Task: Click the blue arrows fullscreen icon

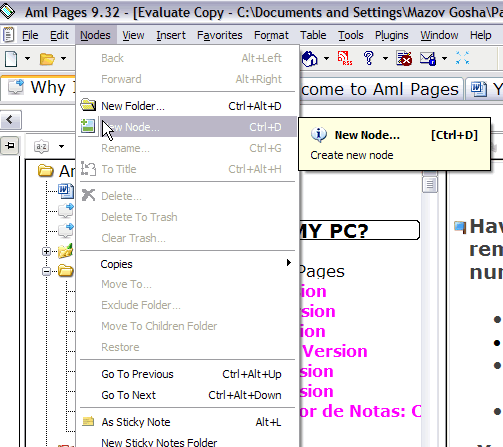Action: [462, 58]
